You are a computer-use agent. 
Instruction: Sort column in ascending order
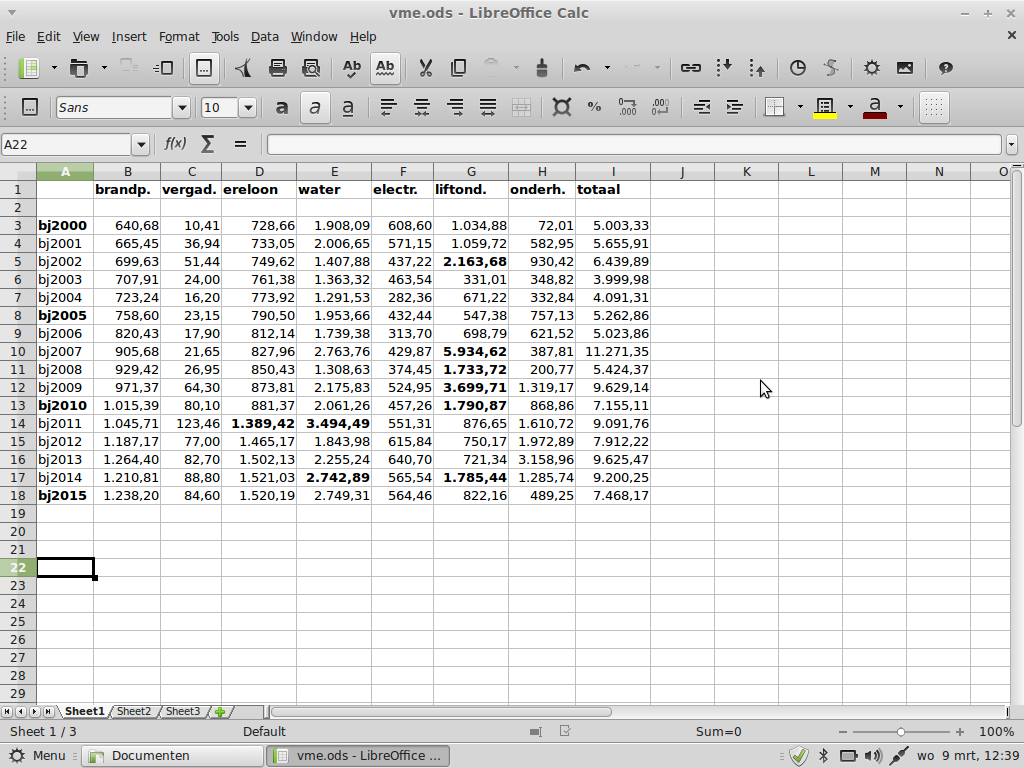[x=724, y=68]
